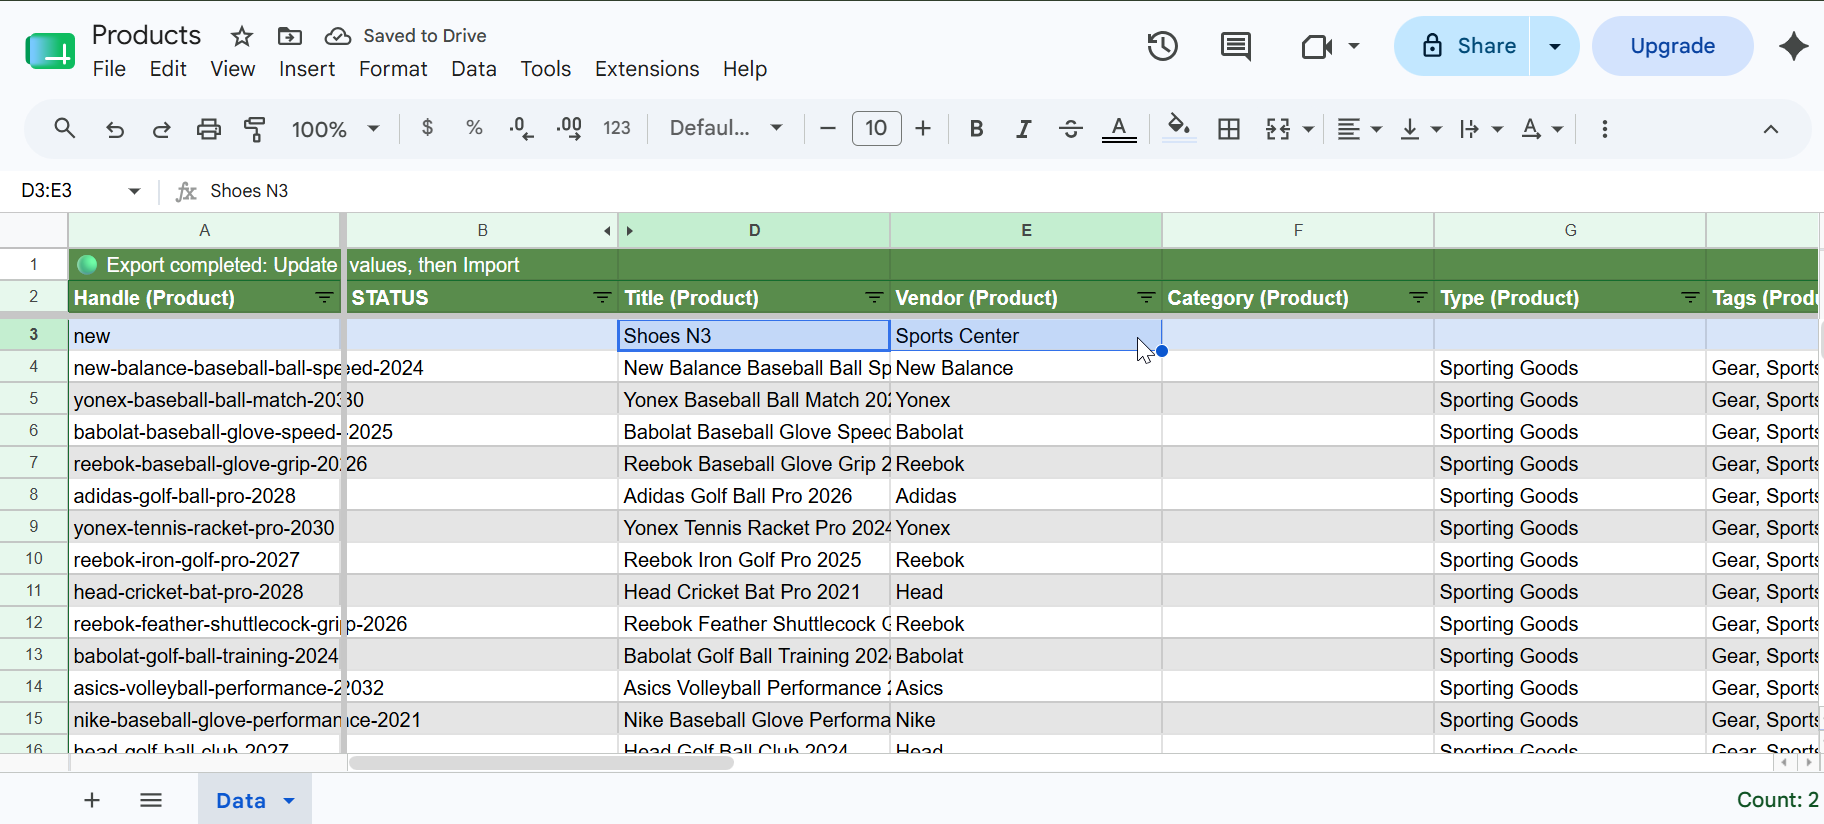Image resolution: width=1824 pixels, height=824 pixels.
Task: Print the spreadsheet
Action: click(x=208, y=129)
